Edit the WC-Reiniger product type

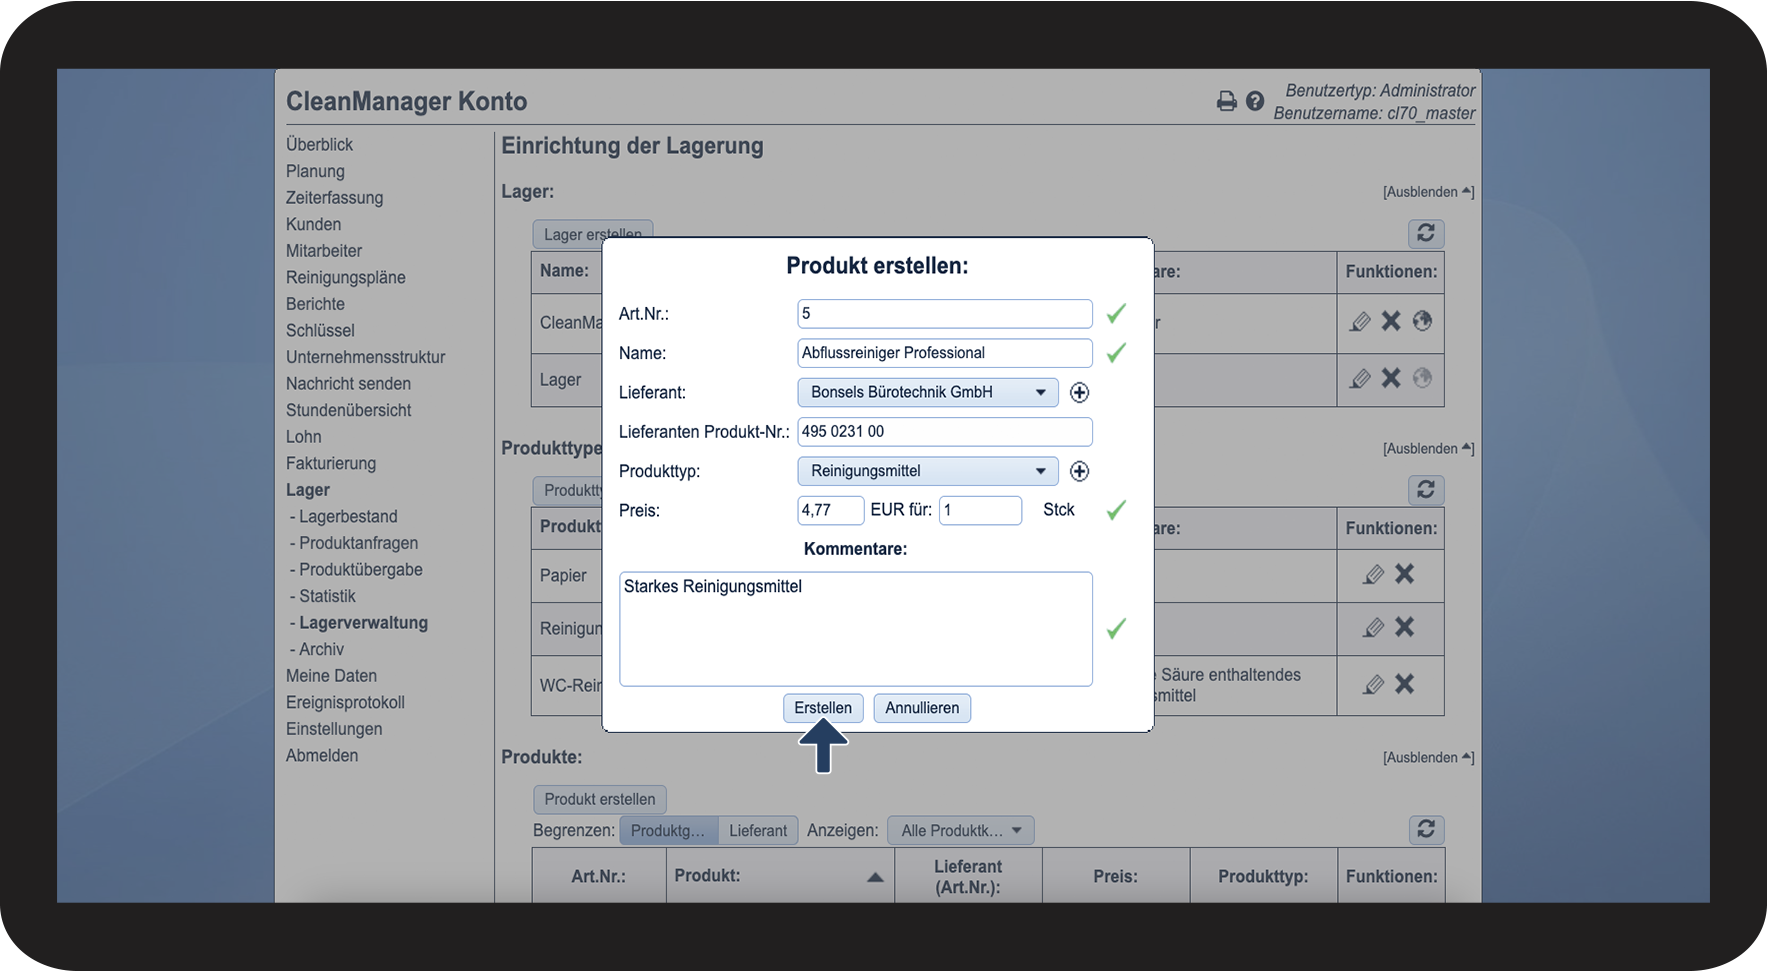pos(1374,684)
